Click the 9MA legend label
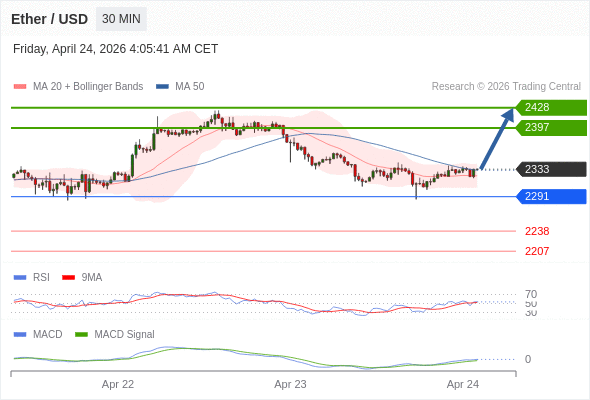The height and width of the screenshot is (400, 590). pos(92,278)
